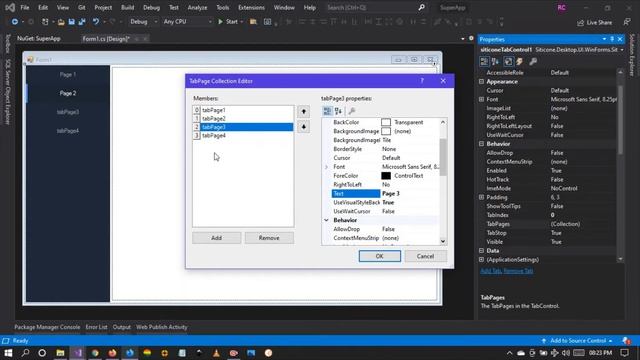This screenshot has height=360, width=640.
Task: Open File Explorer from the taskbar
Action: click(x=60, y=353)
